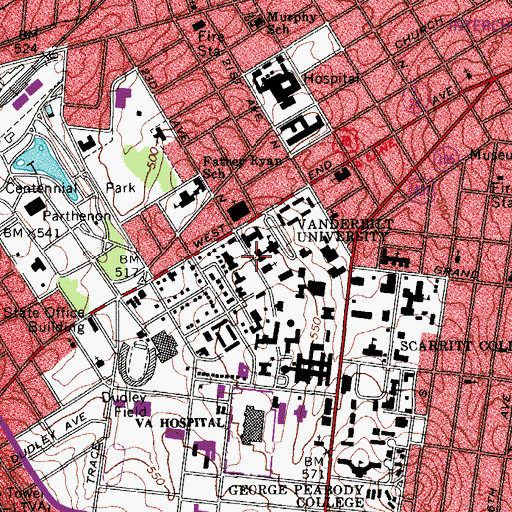The width and height of the screenshot is (512, 512).
Task: Click the GRAND street label
Action: [456, 272]
